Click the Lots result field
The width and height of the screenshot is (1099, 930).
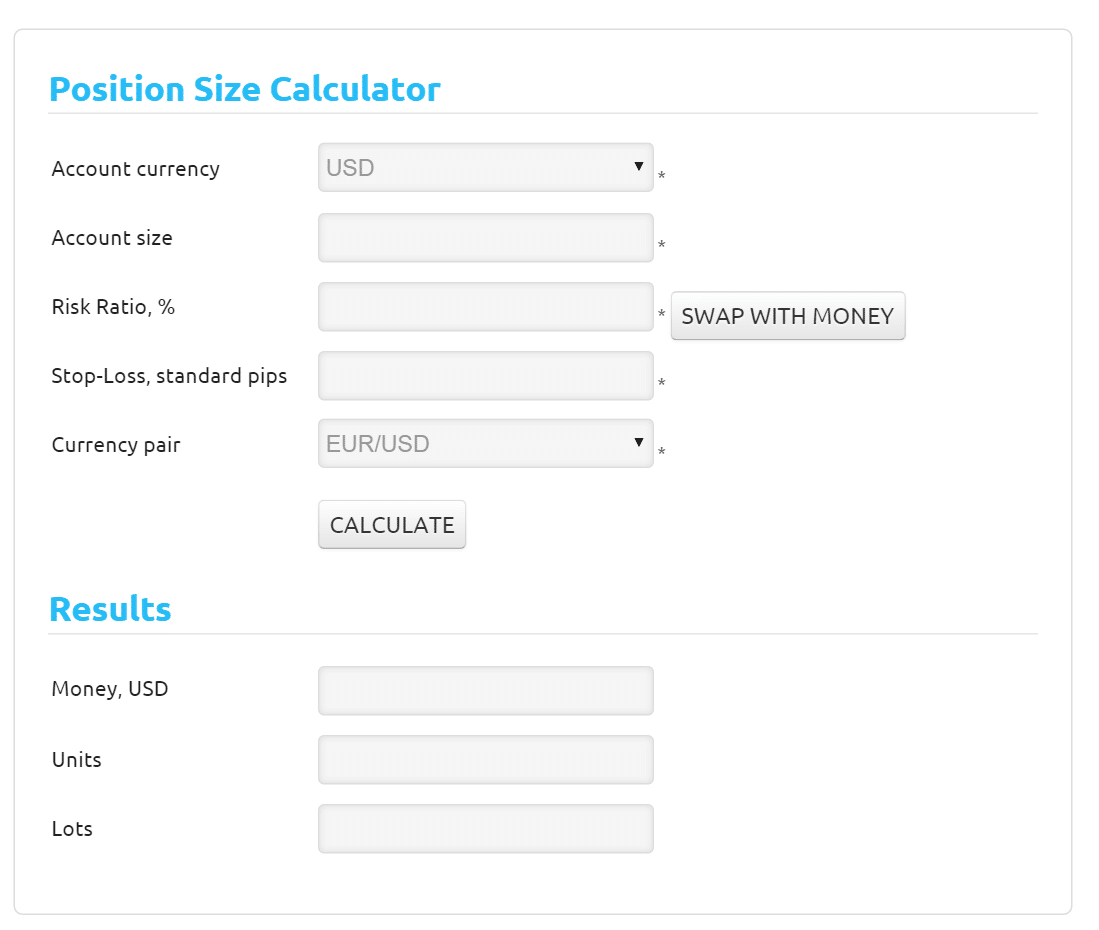486,828
